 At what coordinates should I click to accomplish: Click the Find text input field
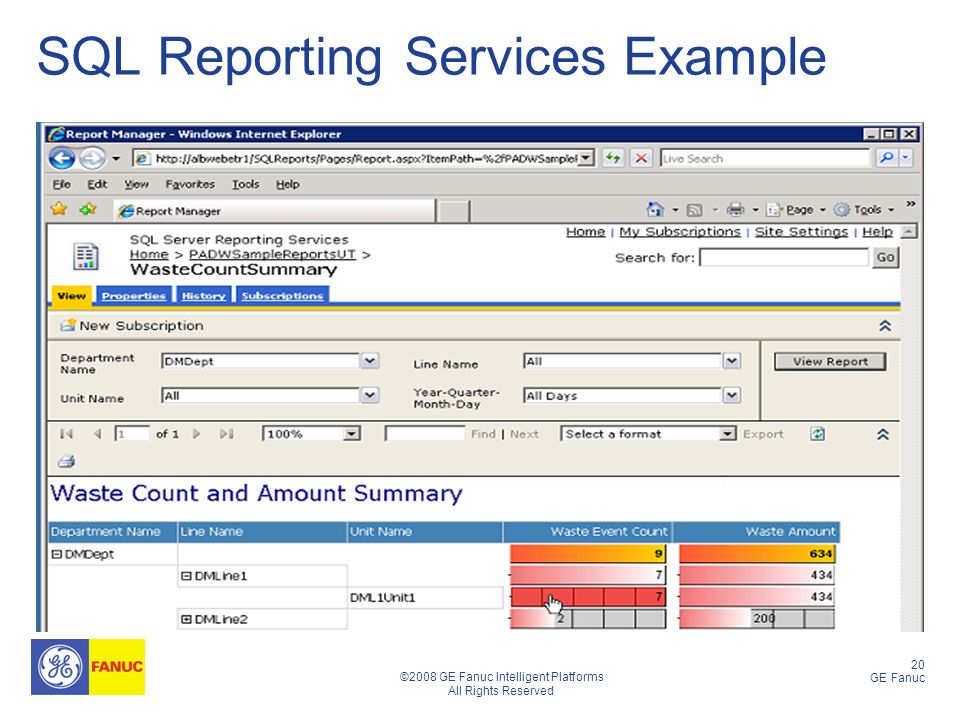[x=425, y=434]
